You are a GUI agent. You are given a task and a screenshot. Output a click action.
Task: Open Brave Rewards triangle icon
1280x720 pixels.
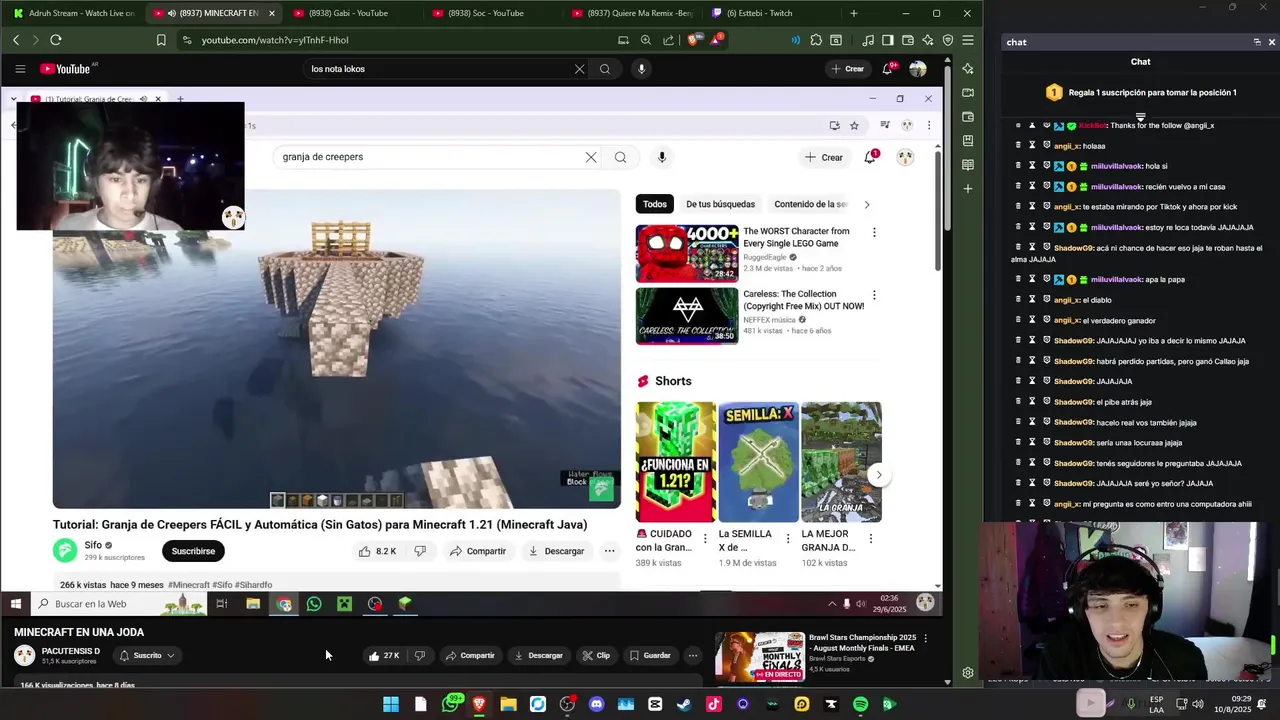pos(716,40)
